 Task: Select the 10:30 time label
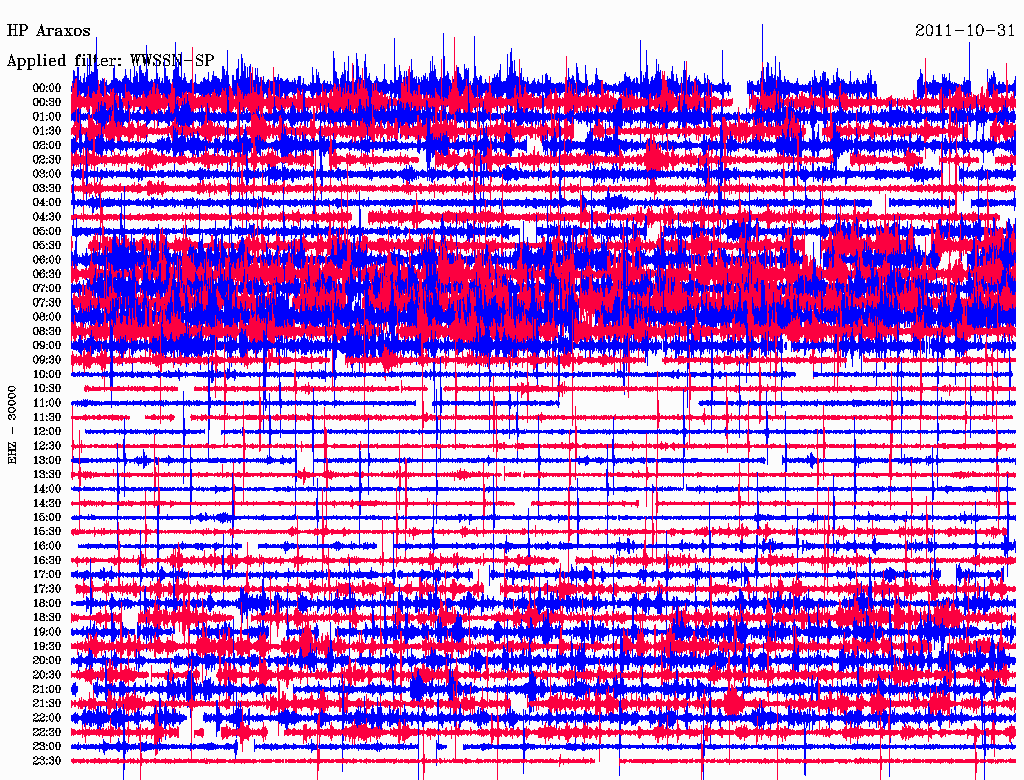coord(47,389)
